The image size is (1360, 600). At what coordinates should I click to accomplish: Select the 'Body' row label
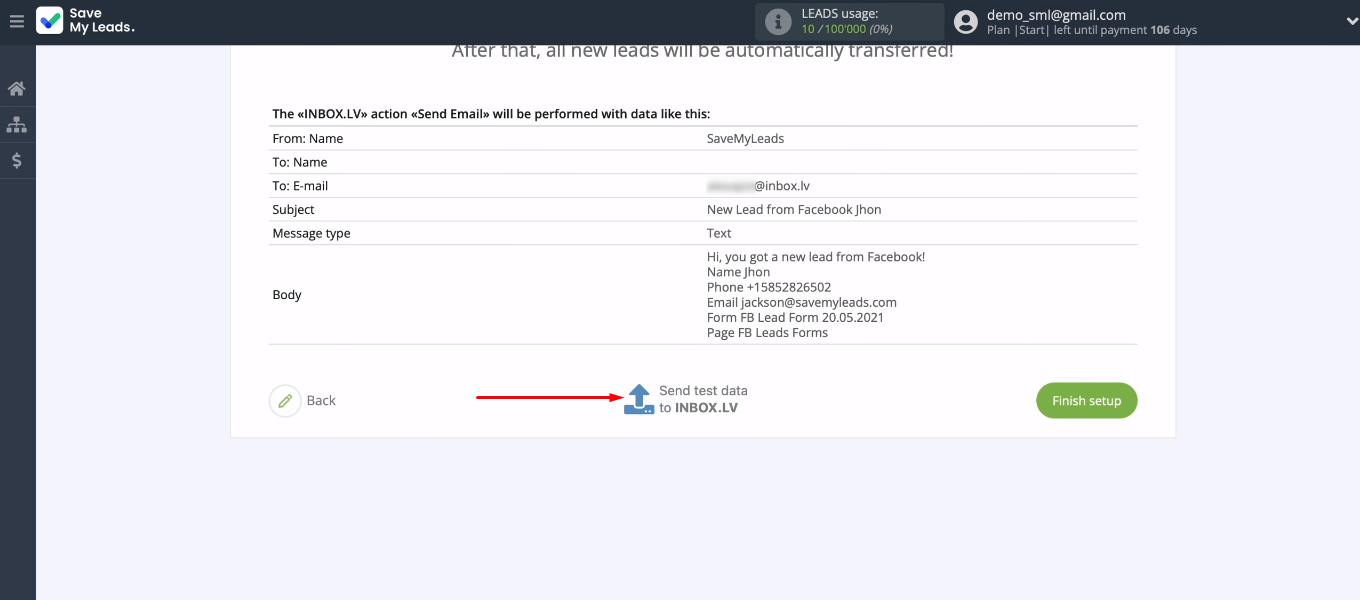(287, 295)
